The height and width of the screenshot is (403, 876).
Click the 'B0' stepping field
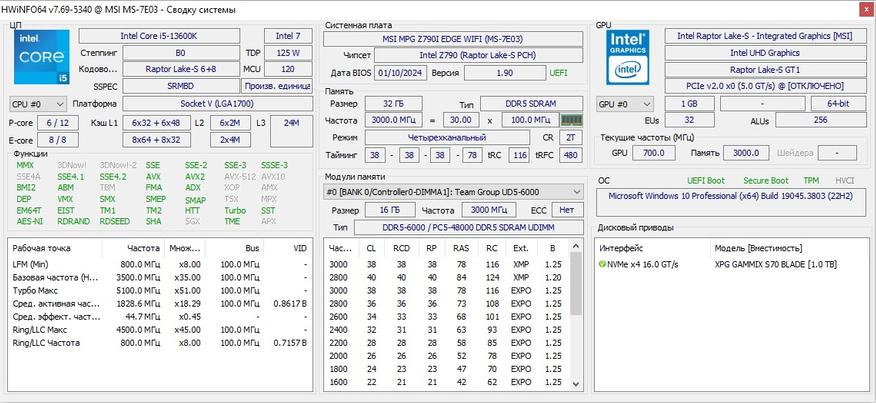click(x=180, y=53)
